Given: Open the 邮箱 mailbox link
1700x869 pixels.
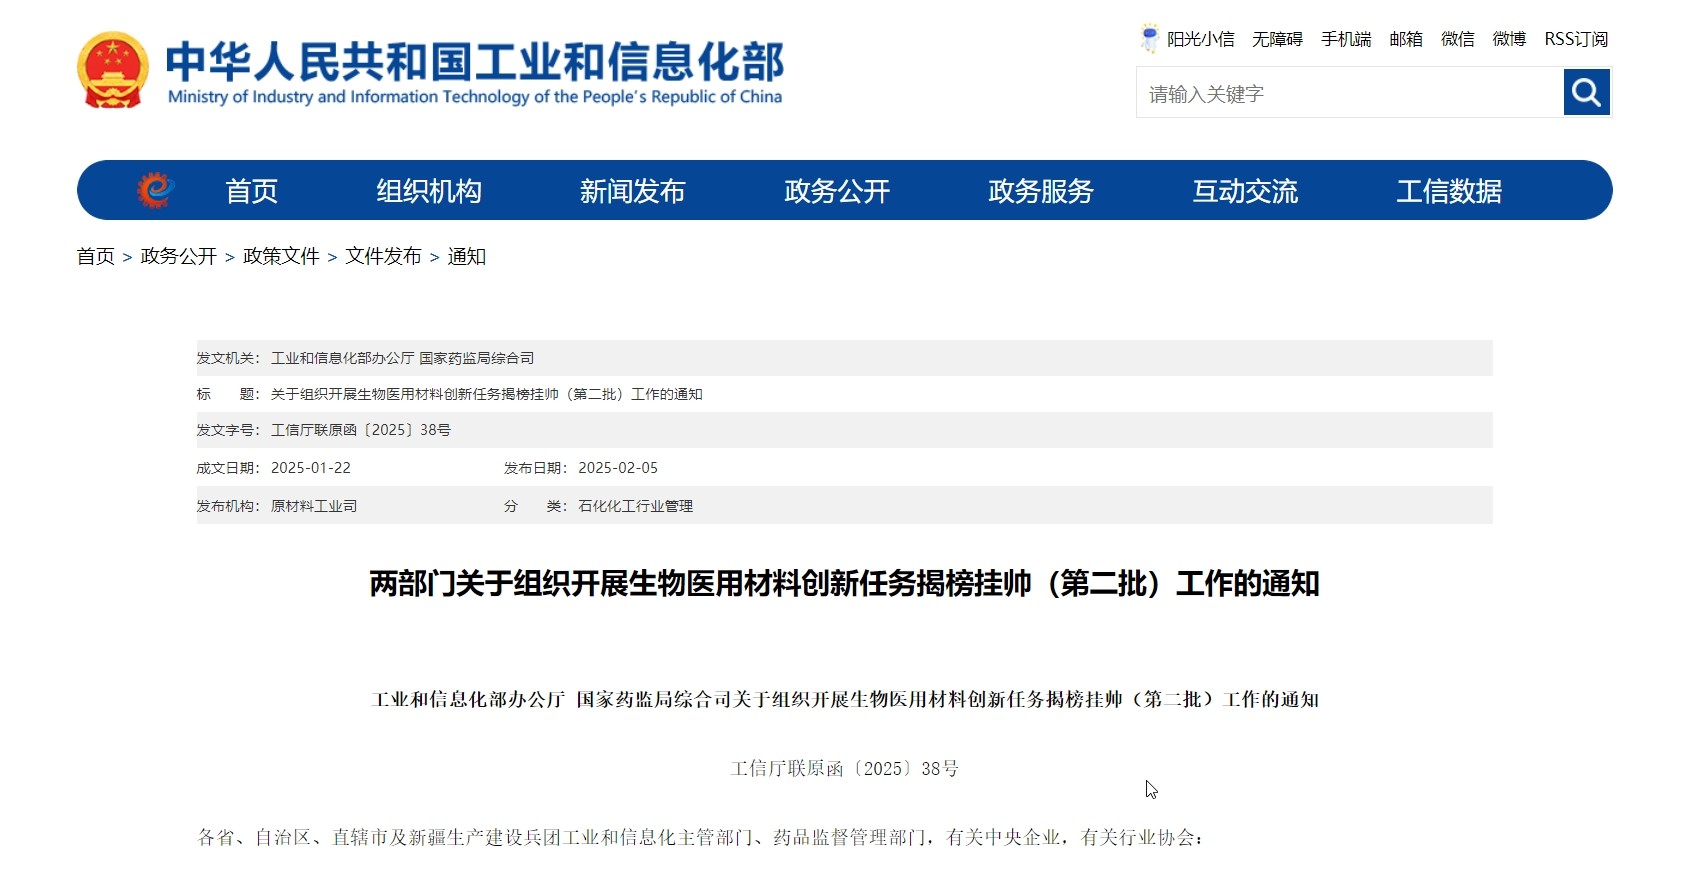Looking at the screenshot, I should (1405, 39).
